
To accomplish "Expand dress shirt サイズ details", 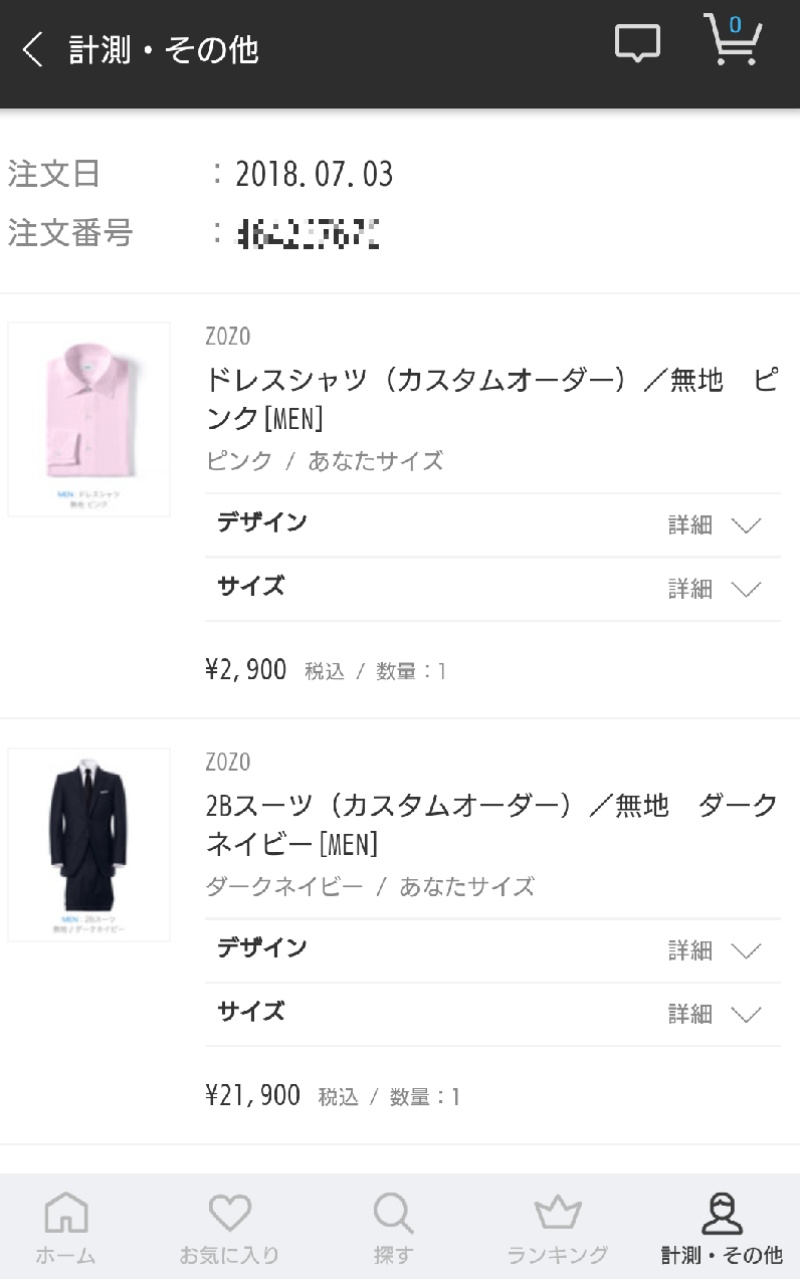I will (714, 589).
